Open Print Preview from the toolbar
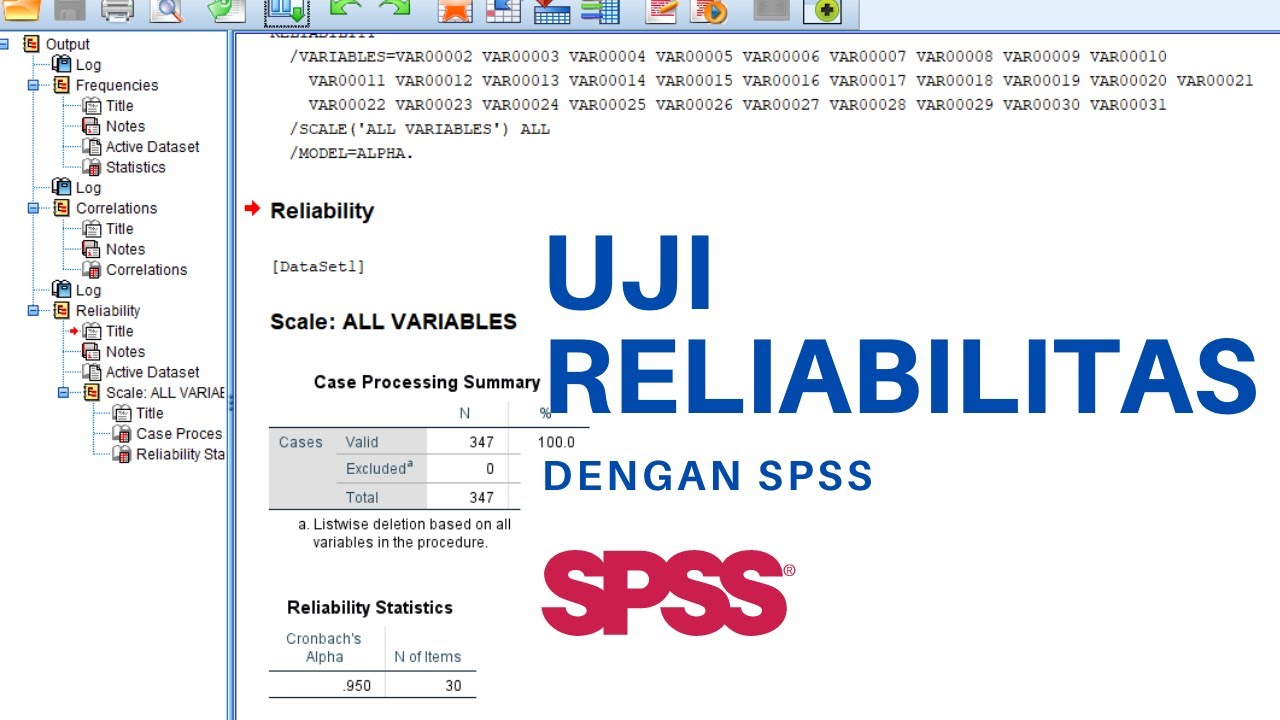1280x720 pixels. click(x=165, y=9)
